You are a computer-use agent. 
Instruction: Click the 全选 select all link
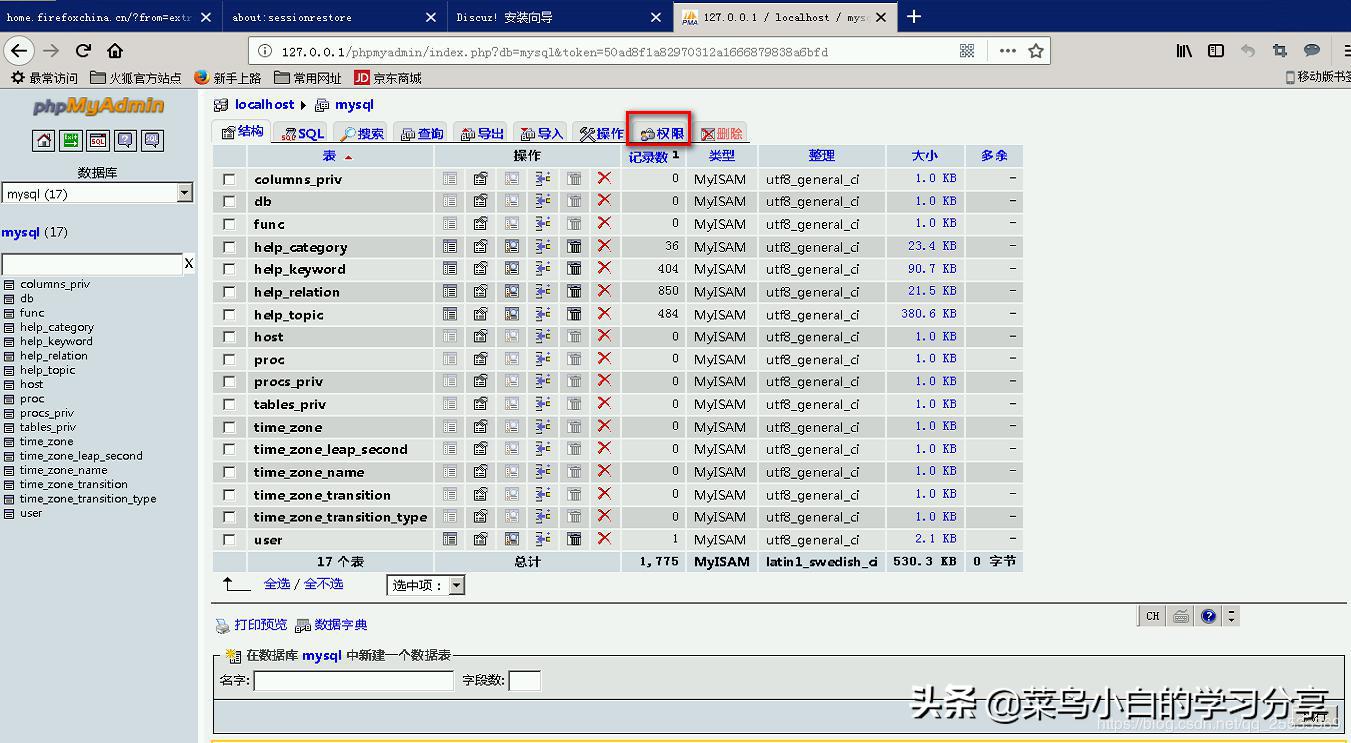coord(278,584)
